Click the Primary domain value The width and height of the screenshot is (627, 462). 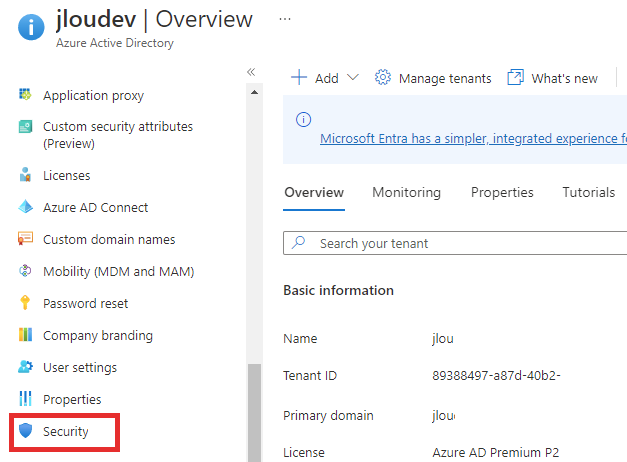point(443,415)
